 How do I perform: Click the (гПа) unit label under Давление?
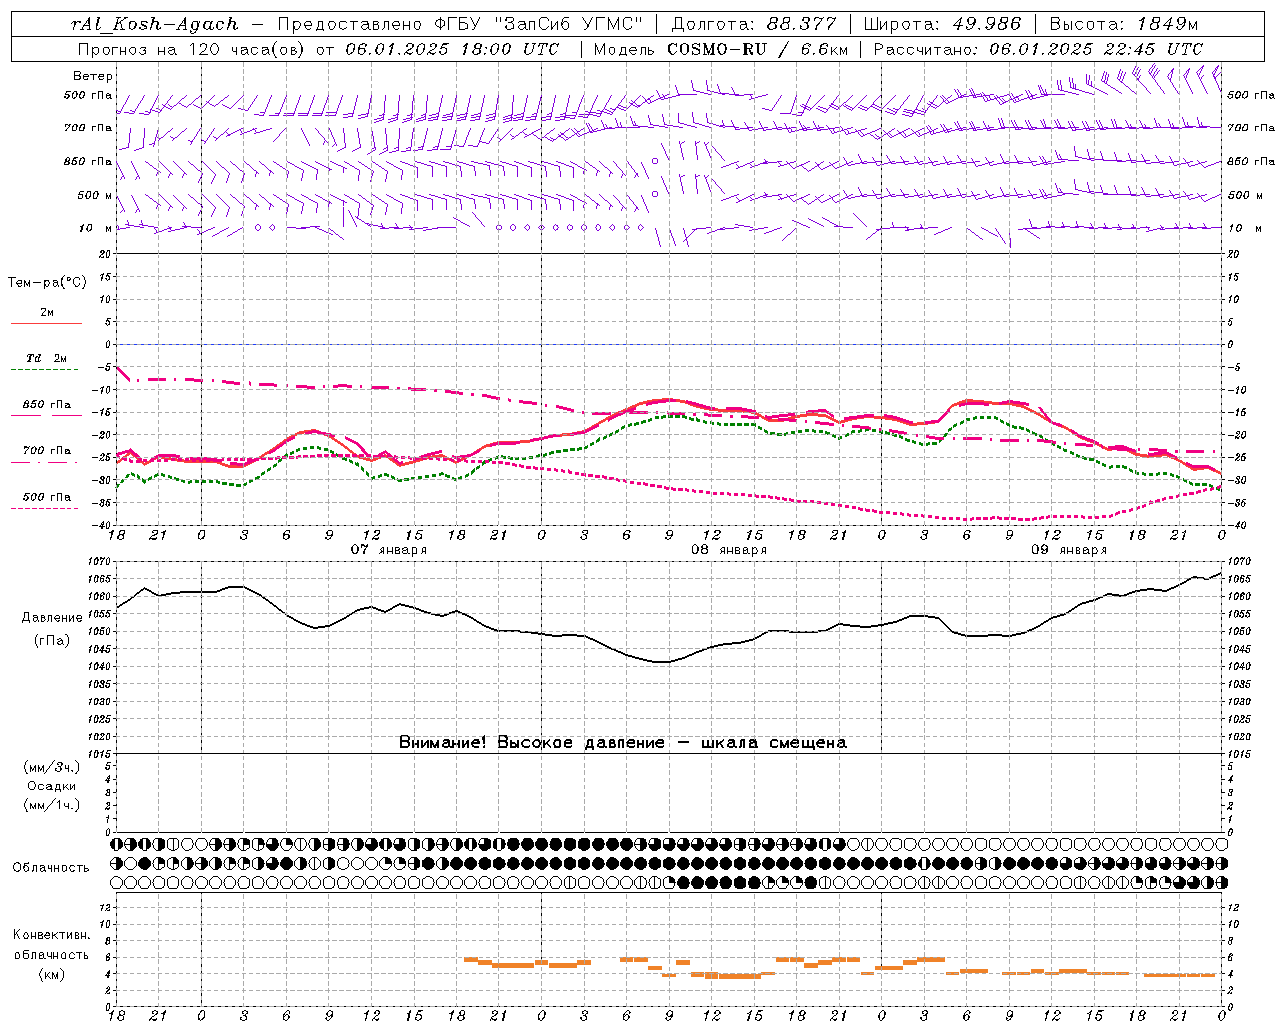(52, 640)
